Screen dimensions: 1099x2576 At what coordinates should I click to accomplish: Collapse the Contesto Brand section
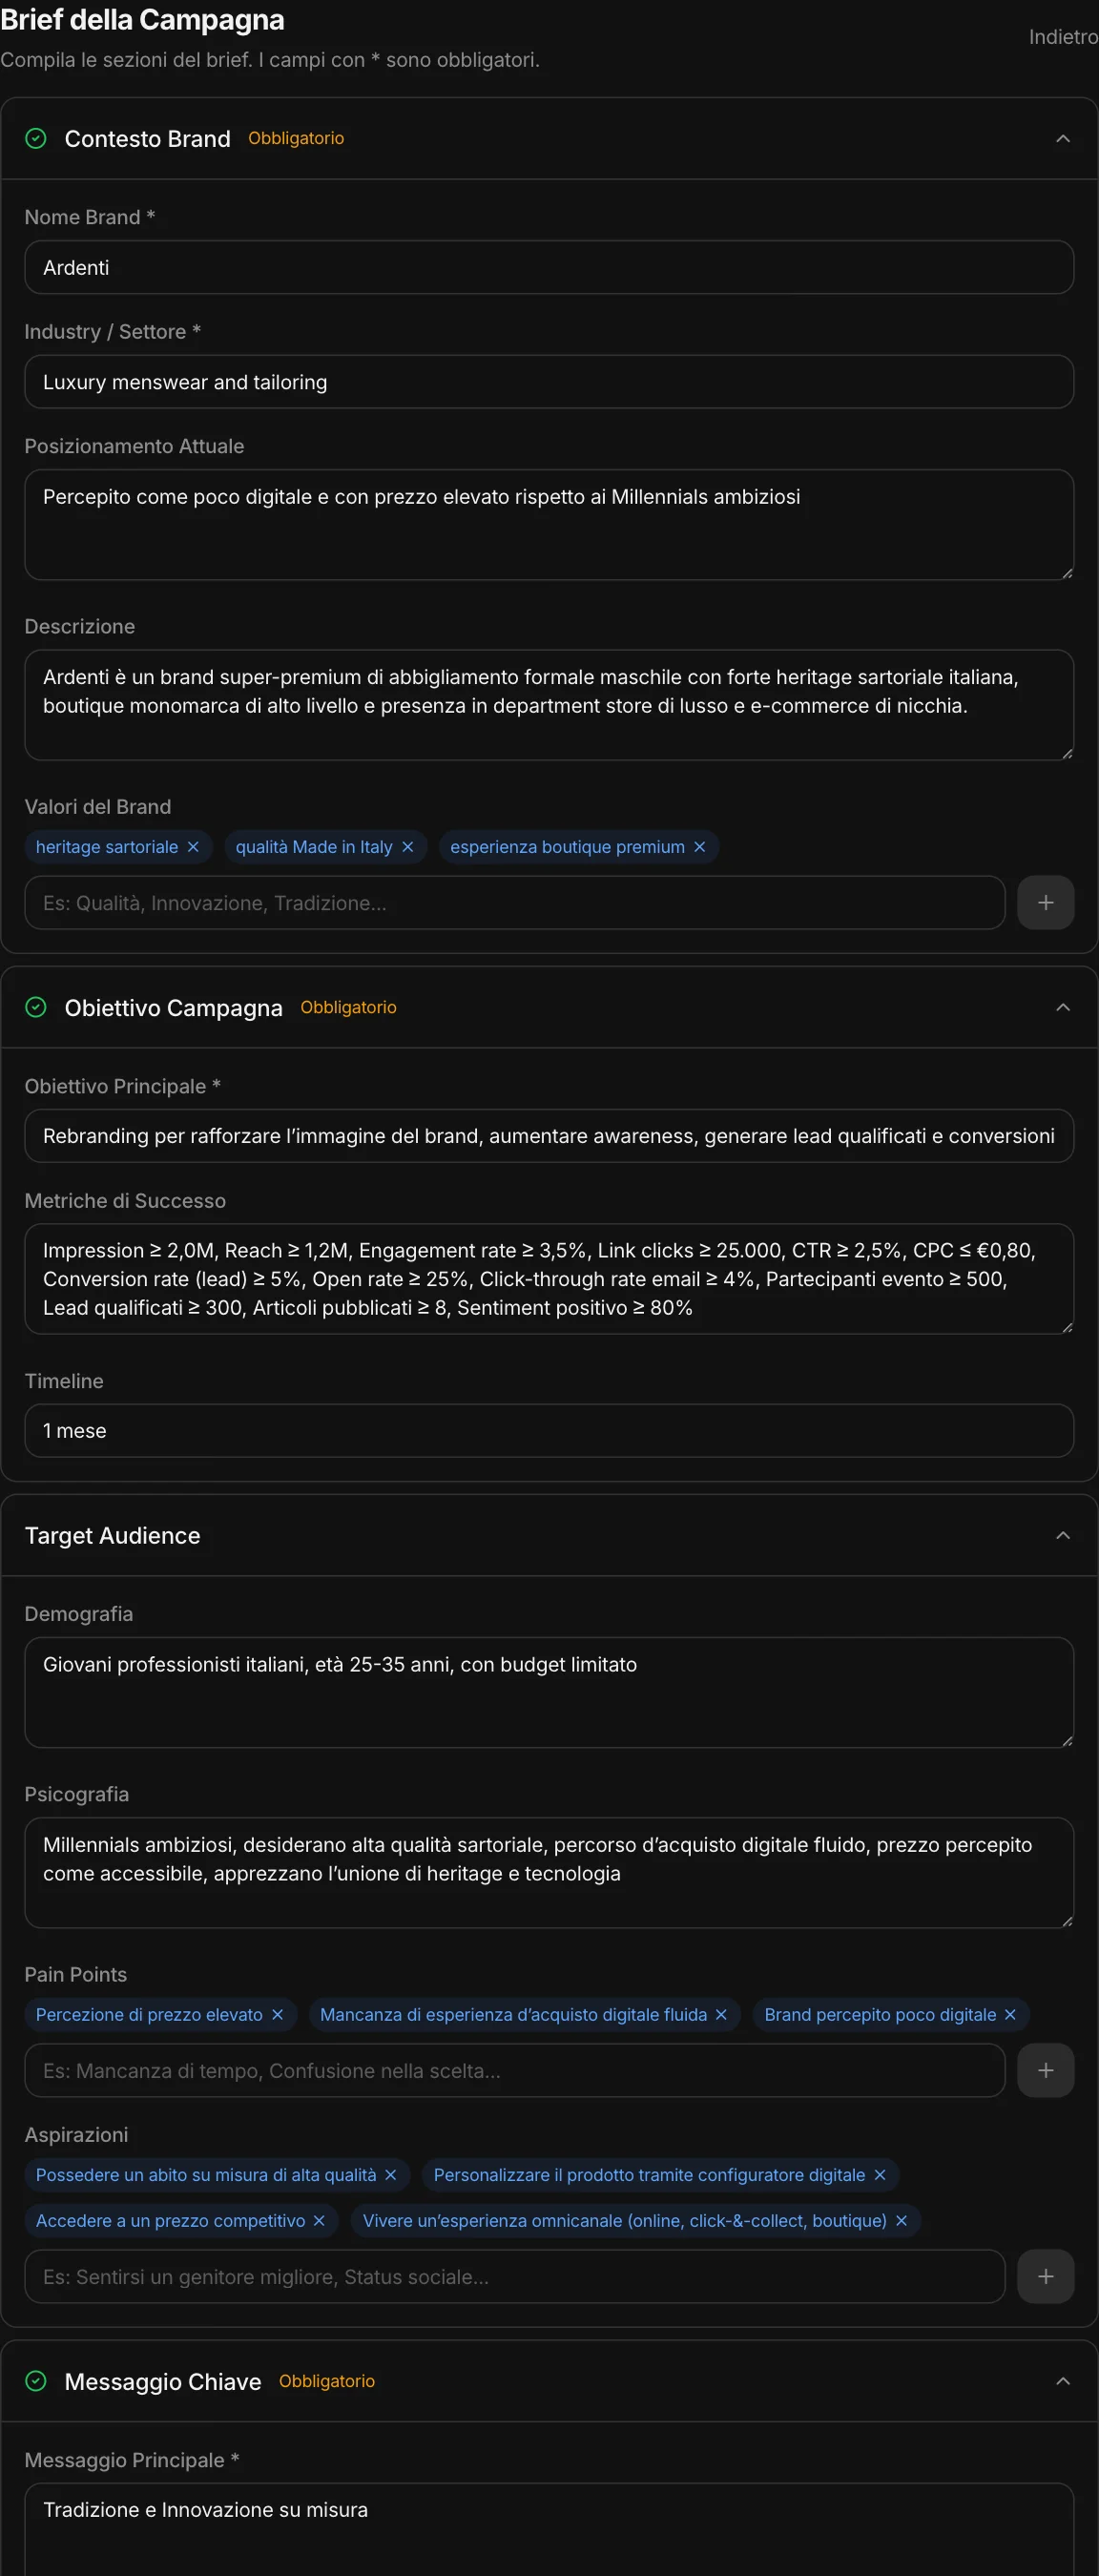(x=1063, y=139)
